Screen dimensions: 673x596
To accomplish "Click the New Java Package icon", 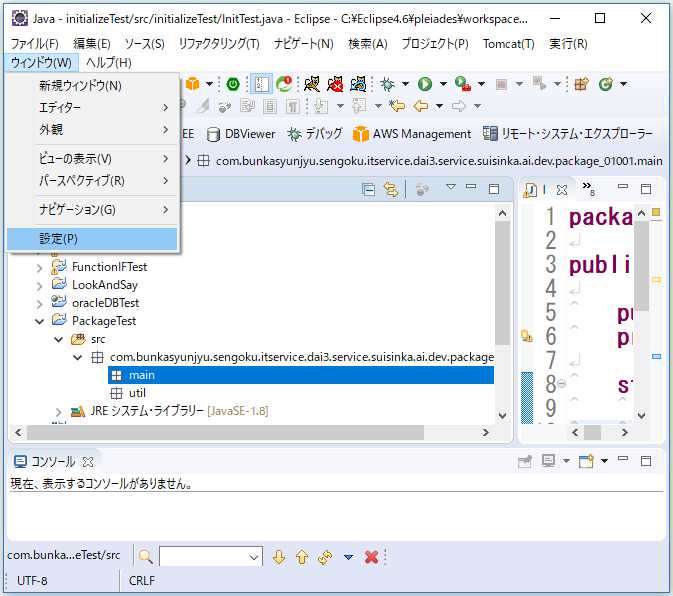I will coord(582,84).
